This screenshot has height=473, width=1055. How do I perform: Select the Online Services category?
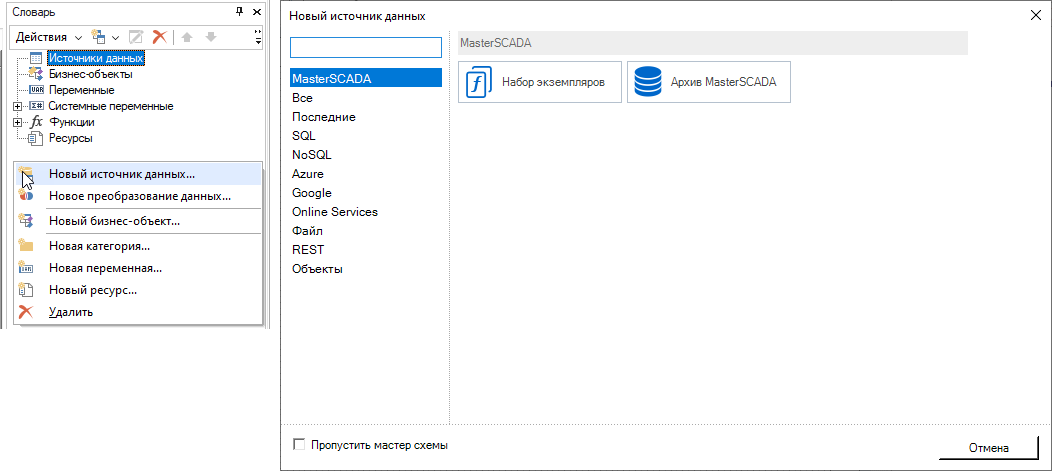click(366, 211)
